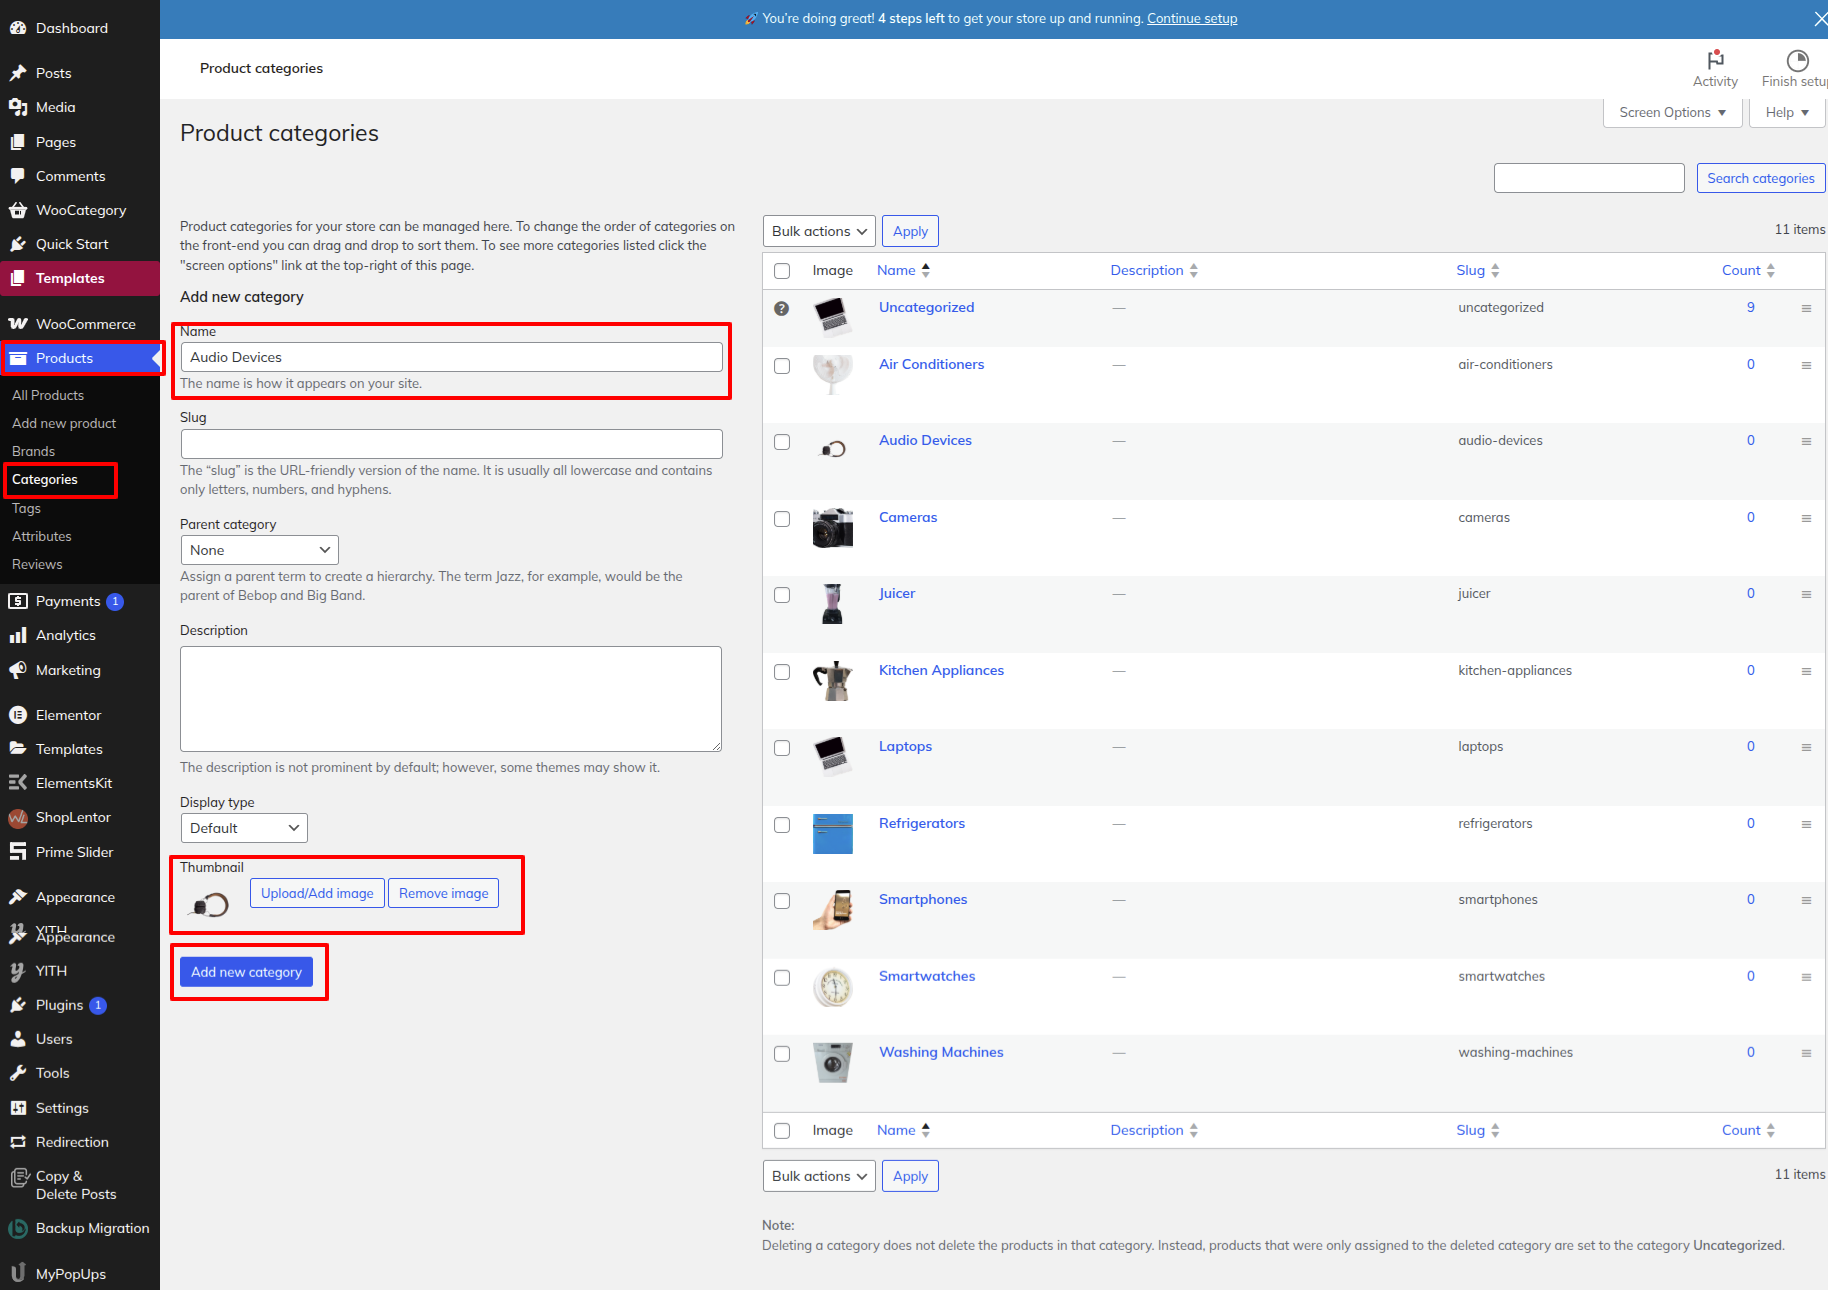Open the Activity flag icon

1715,60
